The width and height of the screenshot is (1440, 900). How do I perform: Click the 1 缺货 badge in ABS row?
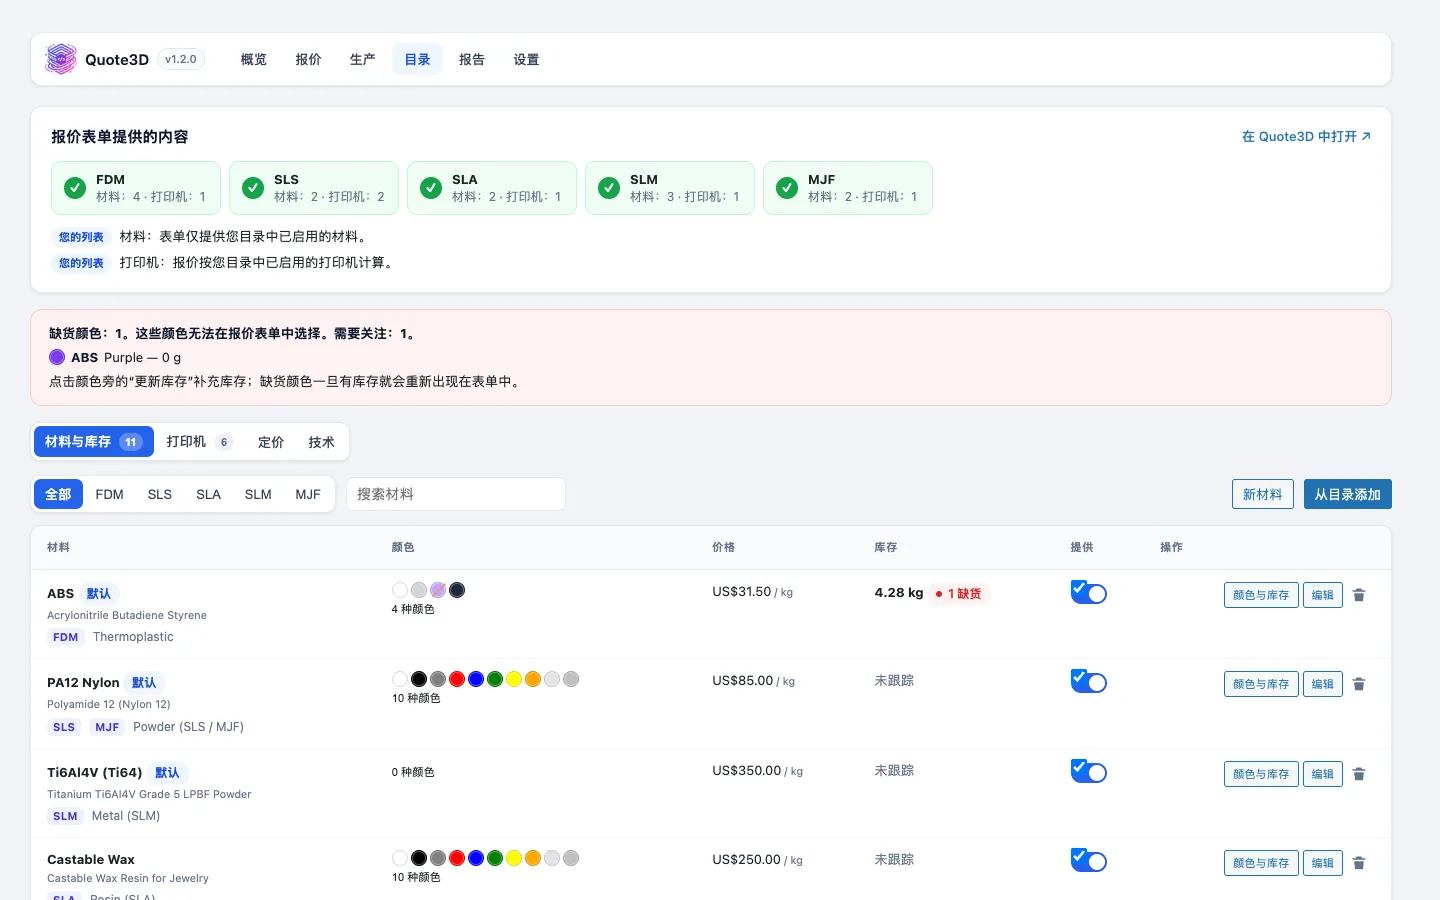point(960,594)
